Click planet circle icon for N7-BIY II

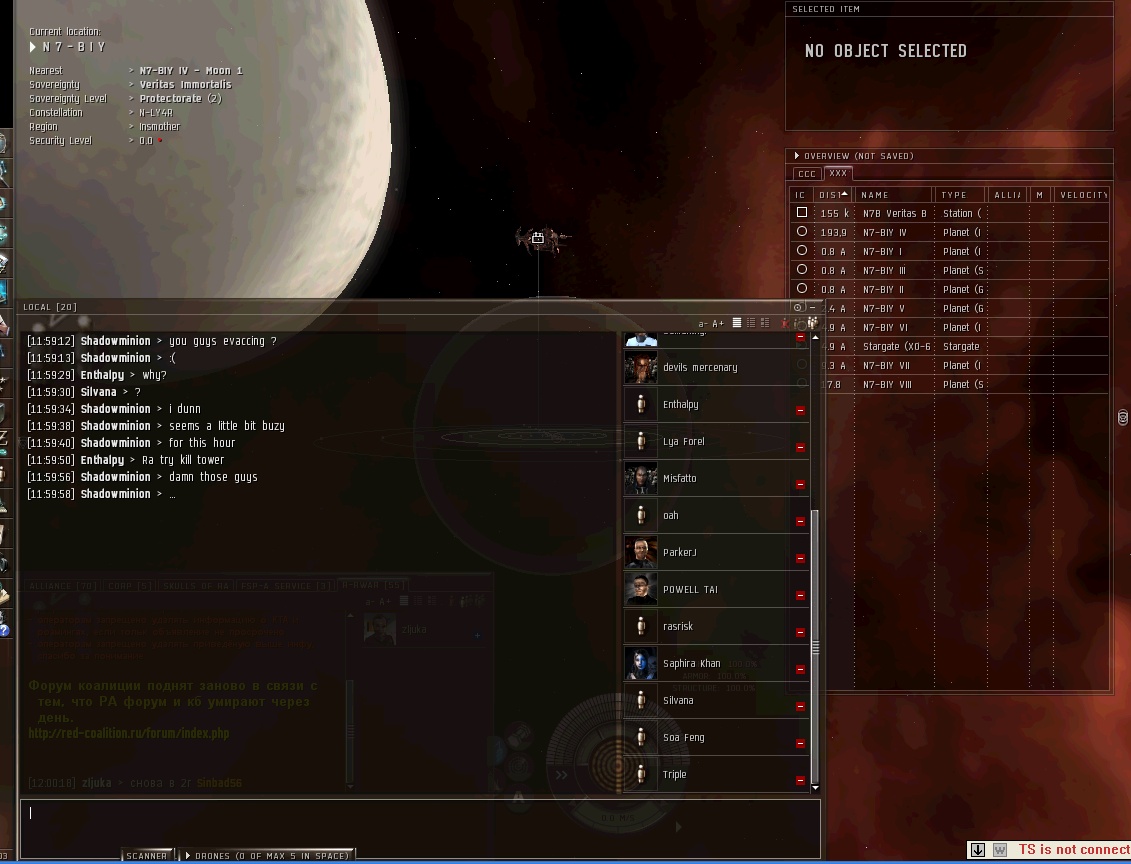pos(801,288)
